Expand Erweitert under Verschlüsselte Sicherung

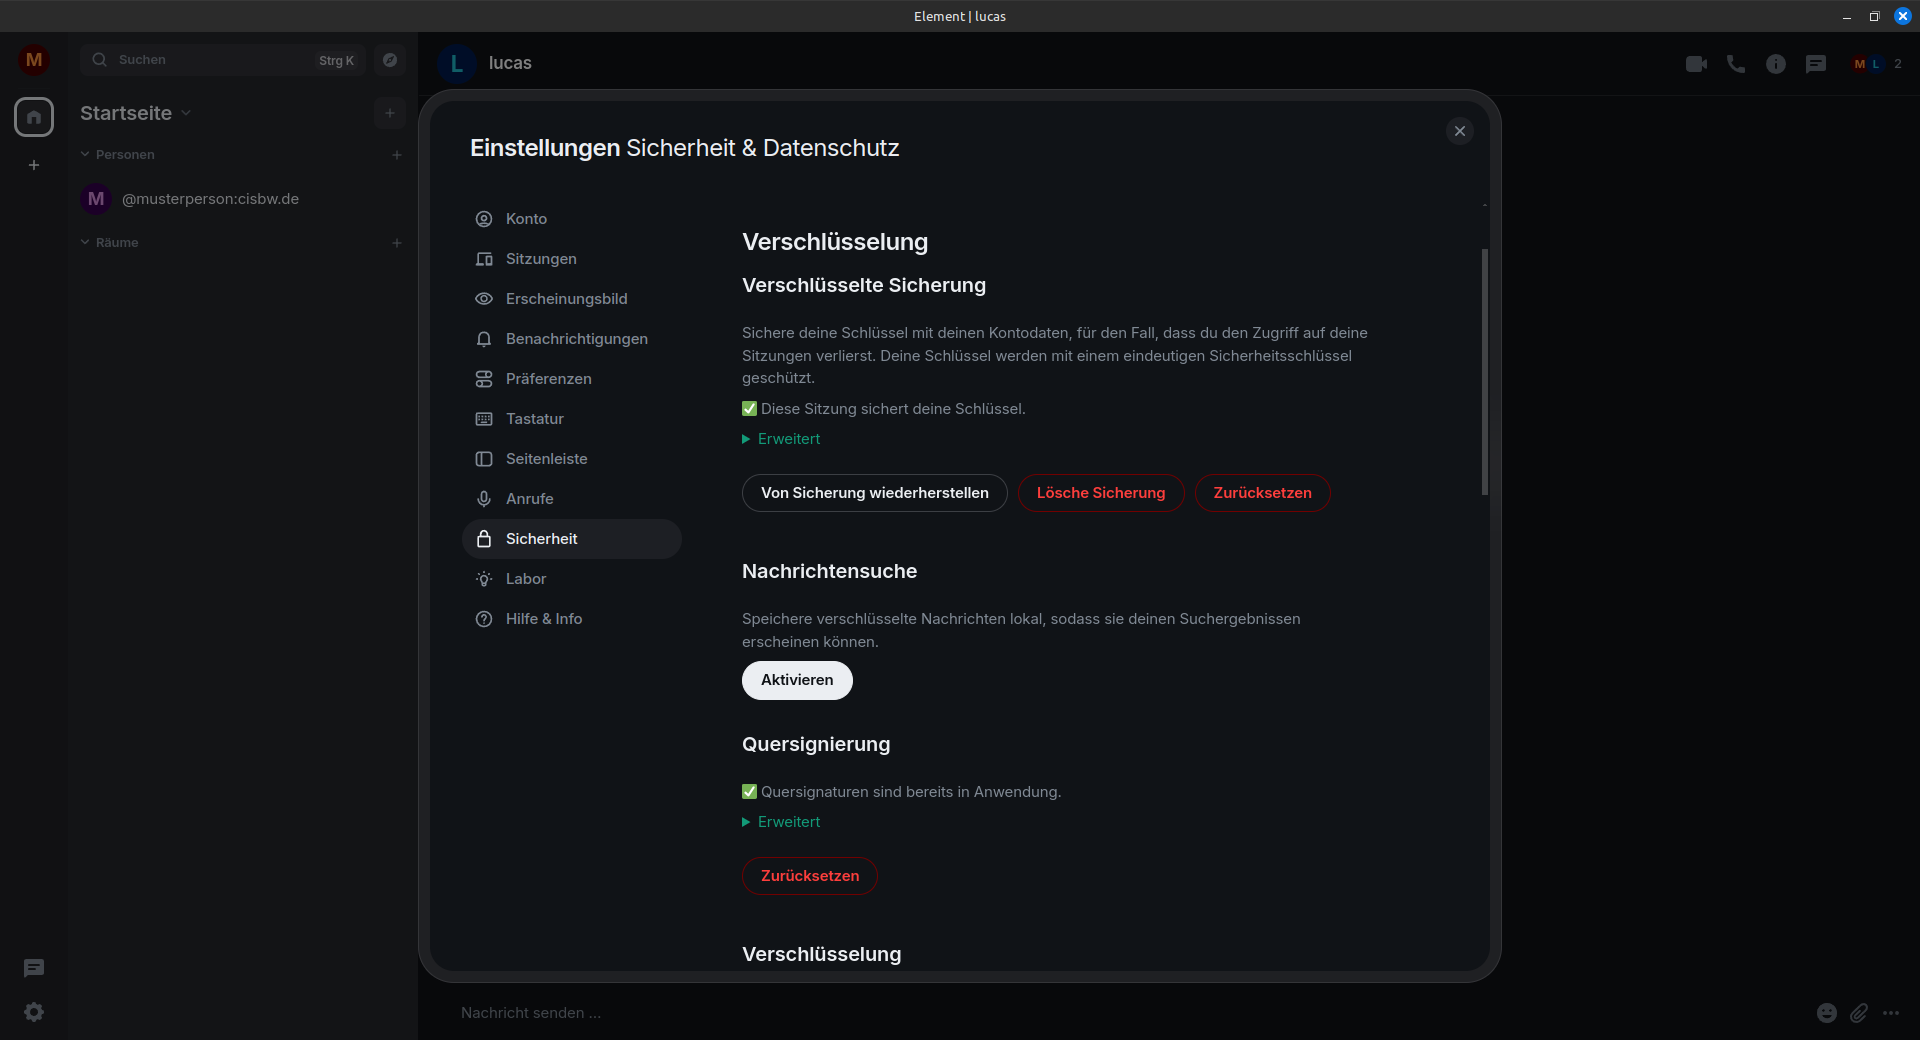(x=788, y=438)
